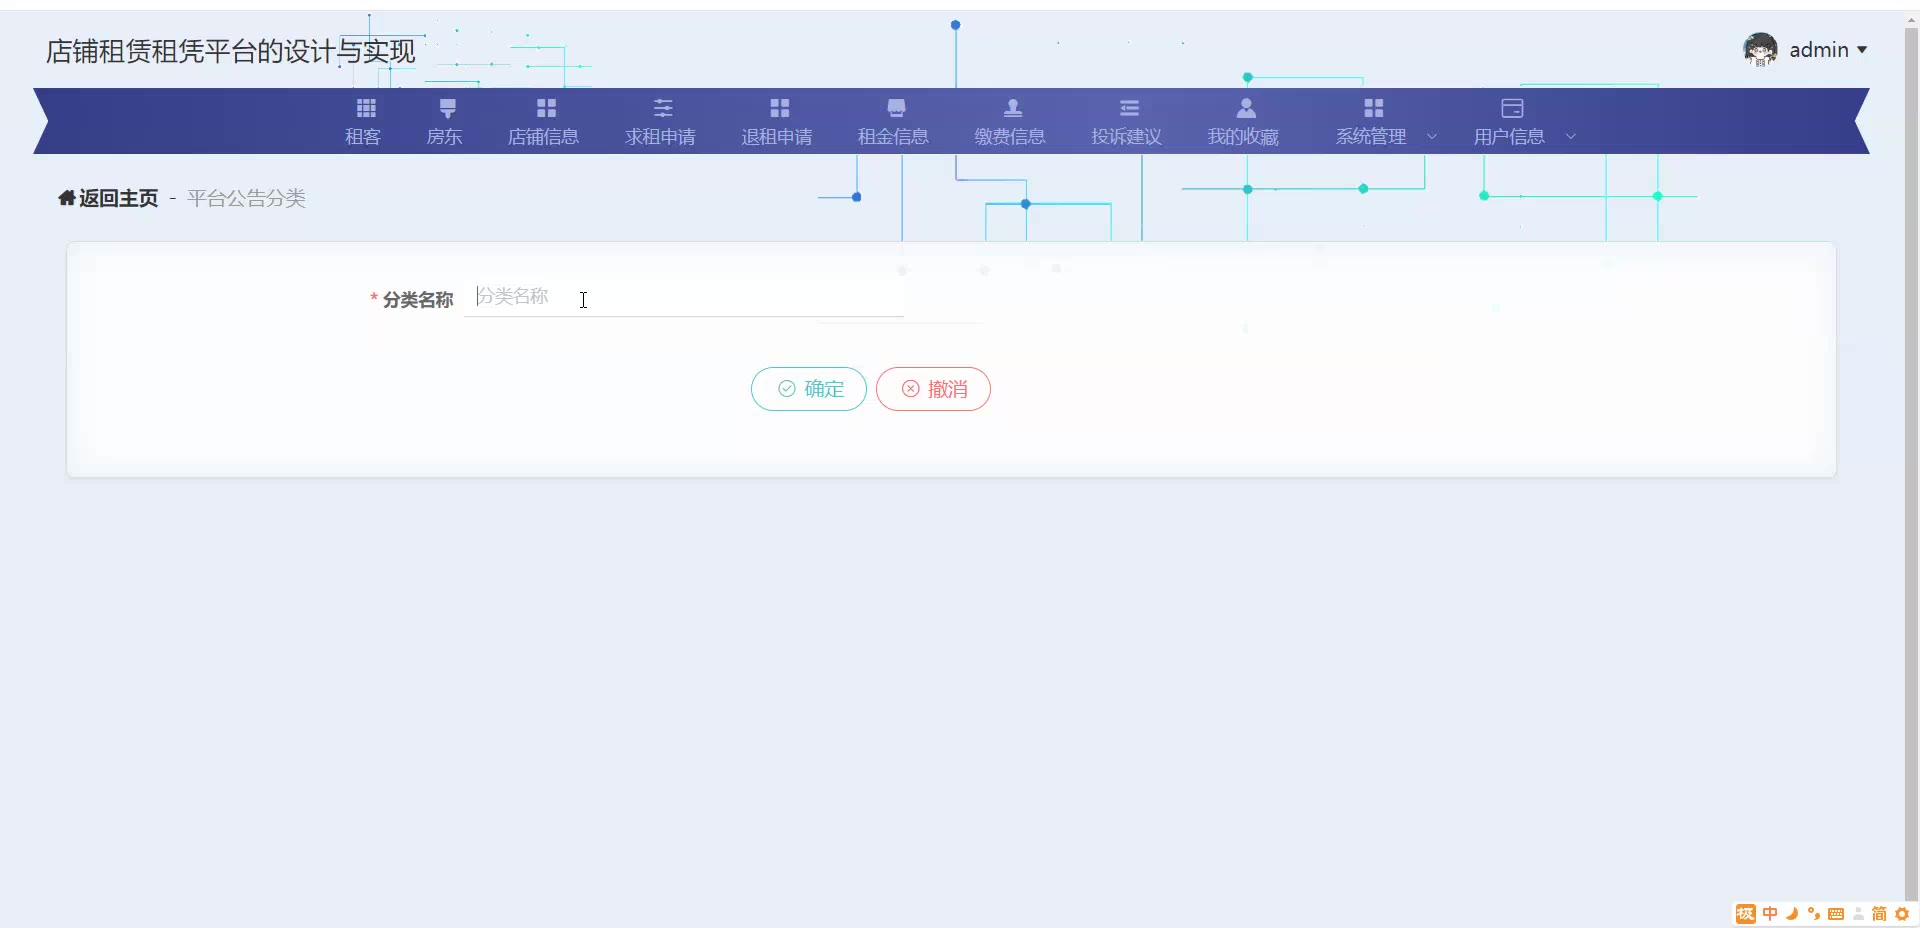The width and height of the screenshot is (1920, 928).
Task: Toggle the IME moon half-width icon
Action: pos(1792,914)
